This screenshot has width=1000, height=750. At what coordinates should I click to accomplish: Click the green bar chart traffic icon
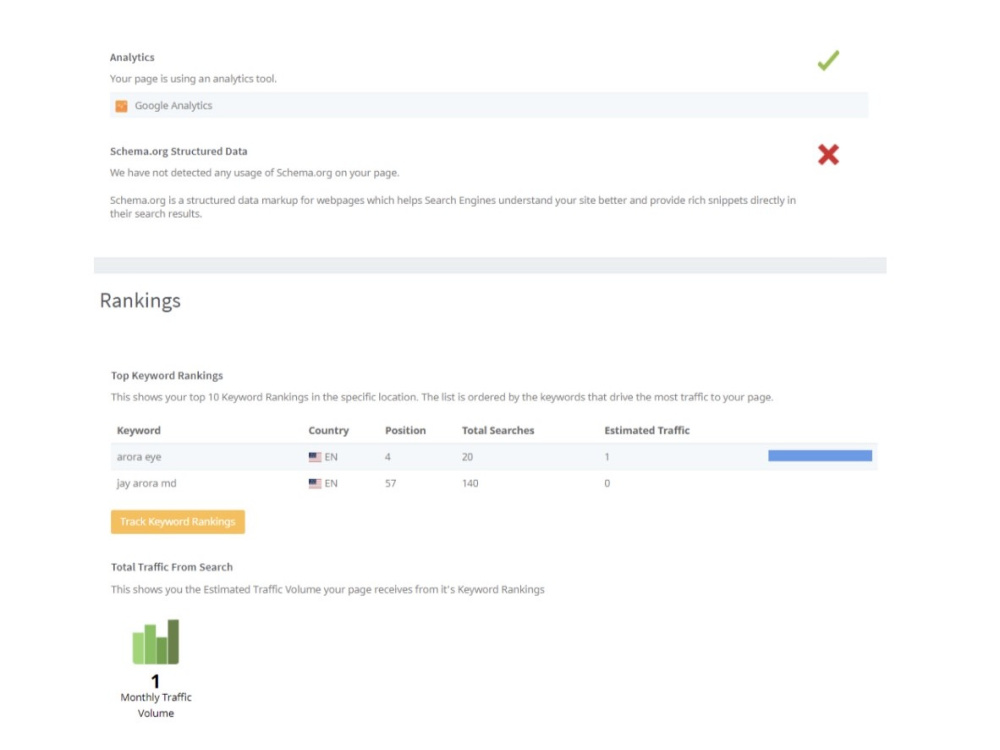tap(156, 642)
